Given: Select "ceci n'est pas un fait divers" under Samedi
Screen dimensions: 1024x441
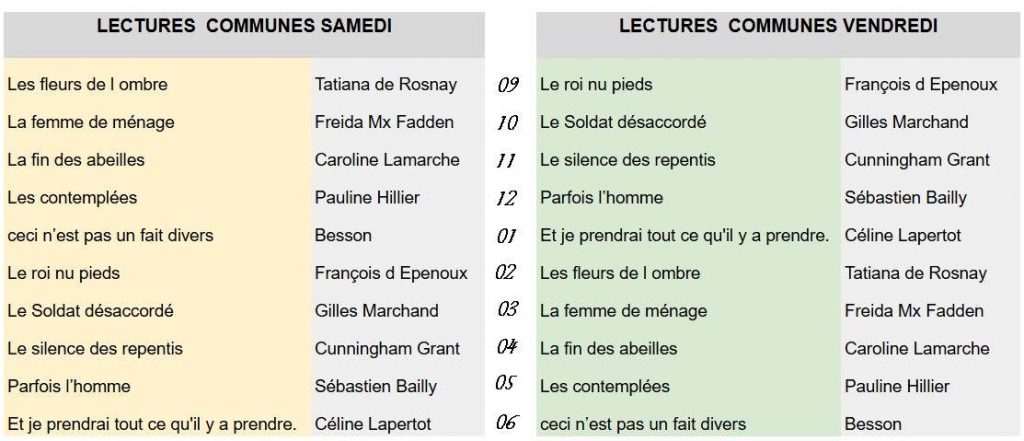Looking at the screenshot, I should pyautogui.click(x=110, y=236).
